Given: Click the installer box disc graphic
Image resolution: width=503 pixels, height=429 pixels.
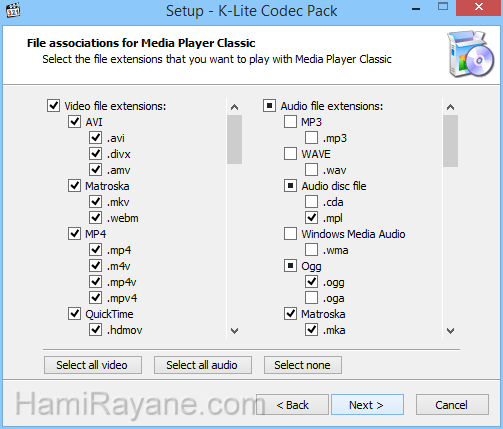Looking at the screenshot, I should point(470,54).
